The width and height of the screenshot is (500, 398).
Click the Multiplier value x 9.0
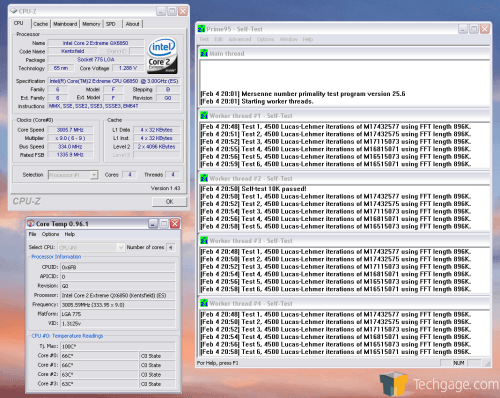pyautogui.click(x=70, y=138)
